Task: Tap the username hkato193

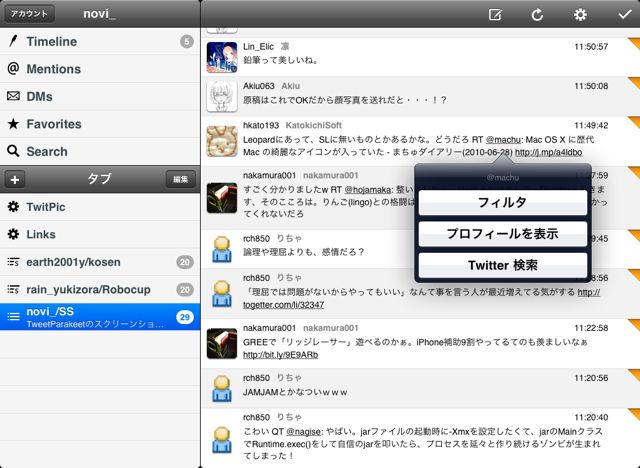Action: click(x=261, y=125)
